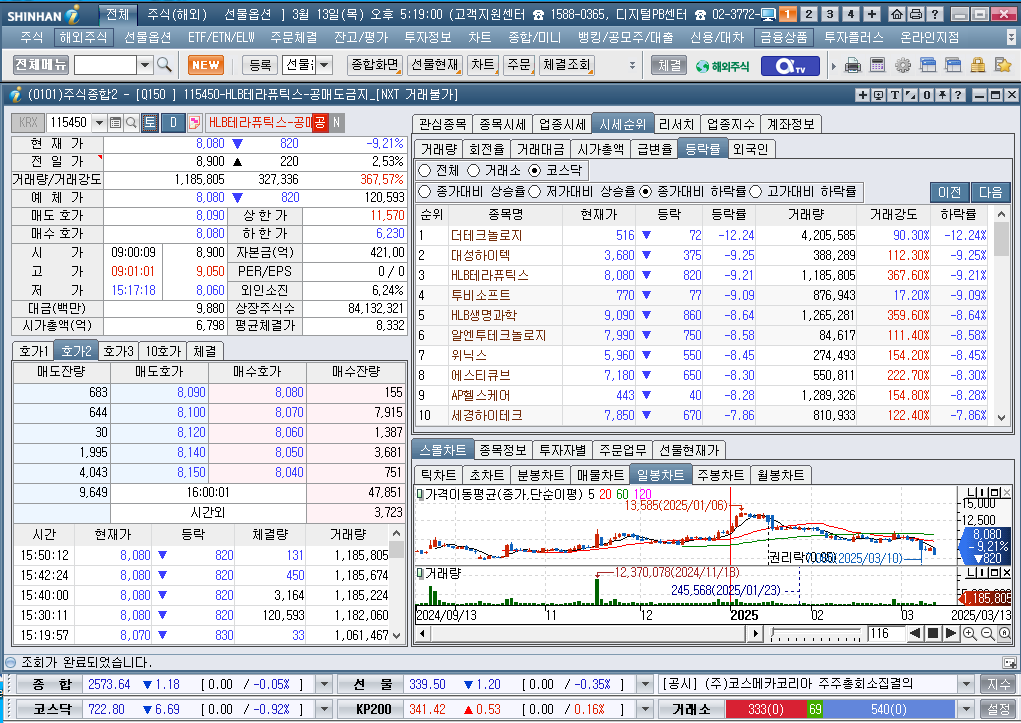The image size is (1021, 723).
Task: Open the 선물 ticker dropdown in status bar
Action: [645, 684]
